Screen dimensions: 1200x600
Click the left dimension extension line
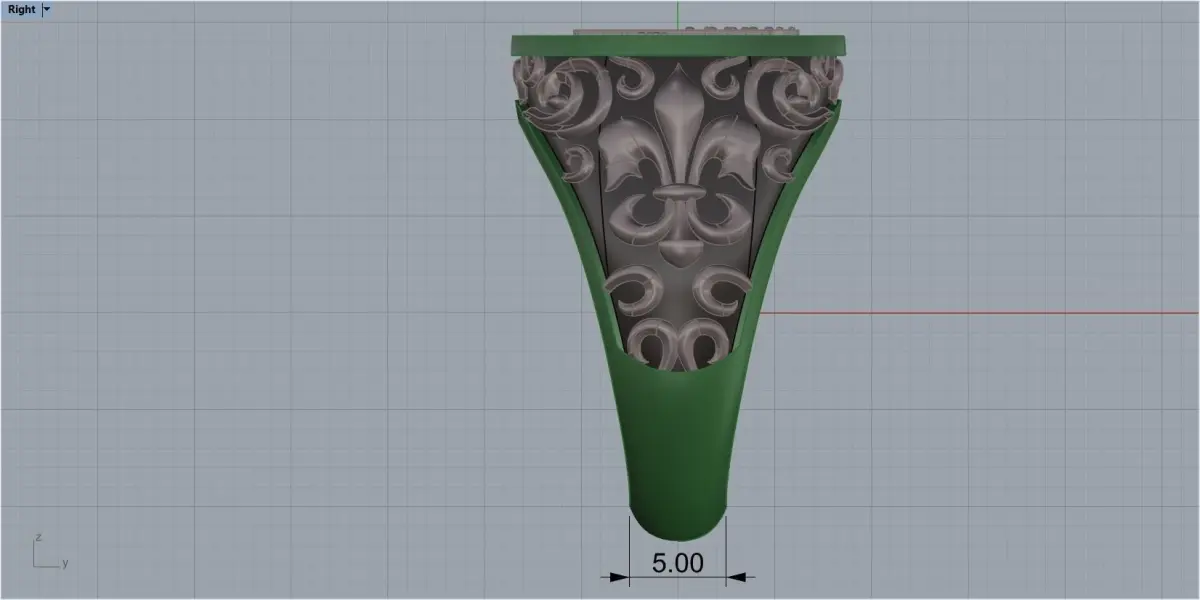coord(629,550)
